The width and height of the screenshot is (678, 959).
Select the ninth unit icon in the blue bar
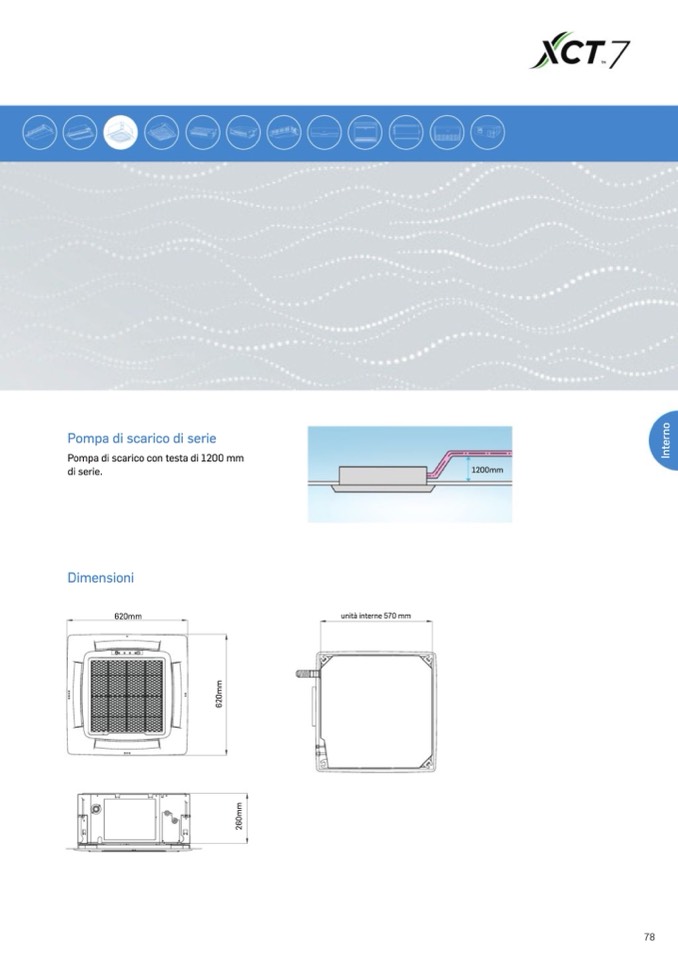coord(365,132)
